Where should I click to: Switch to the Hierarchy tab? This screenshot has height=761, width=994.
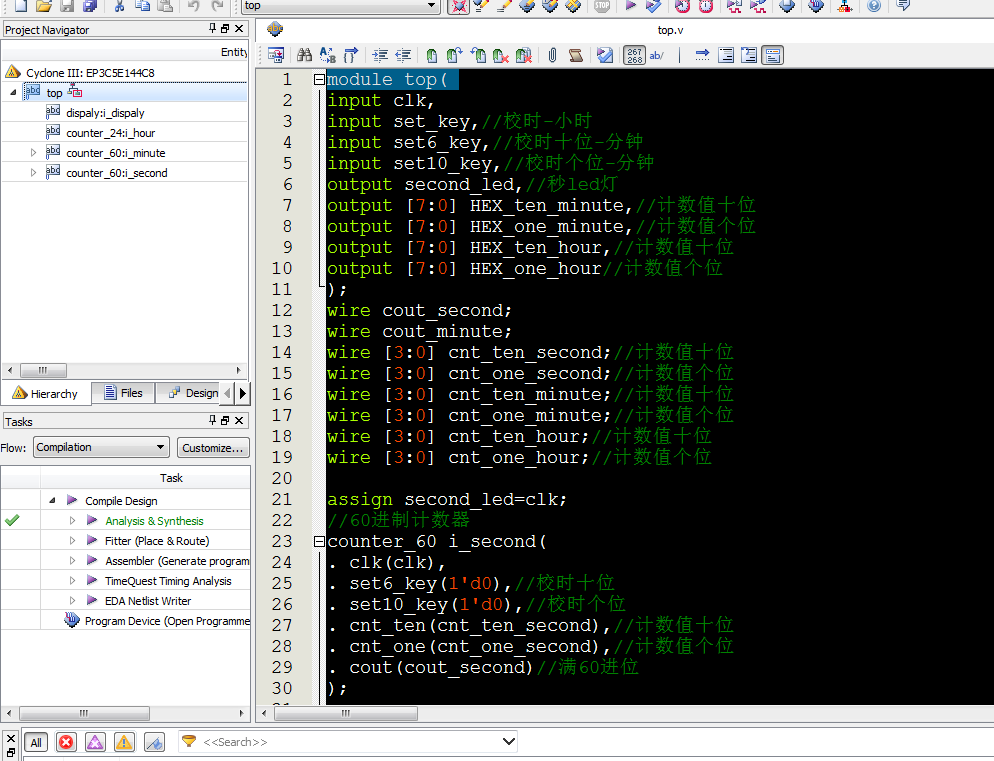pyautogui.click(x=45, y=394)
